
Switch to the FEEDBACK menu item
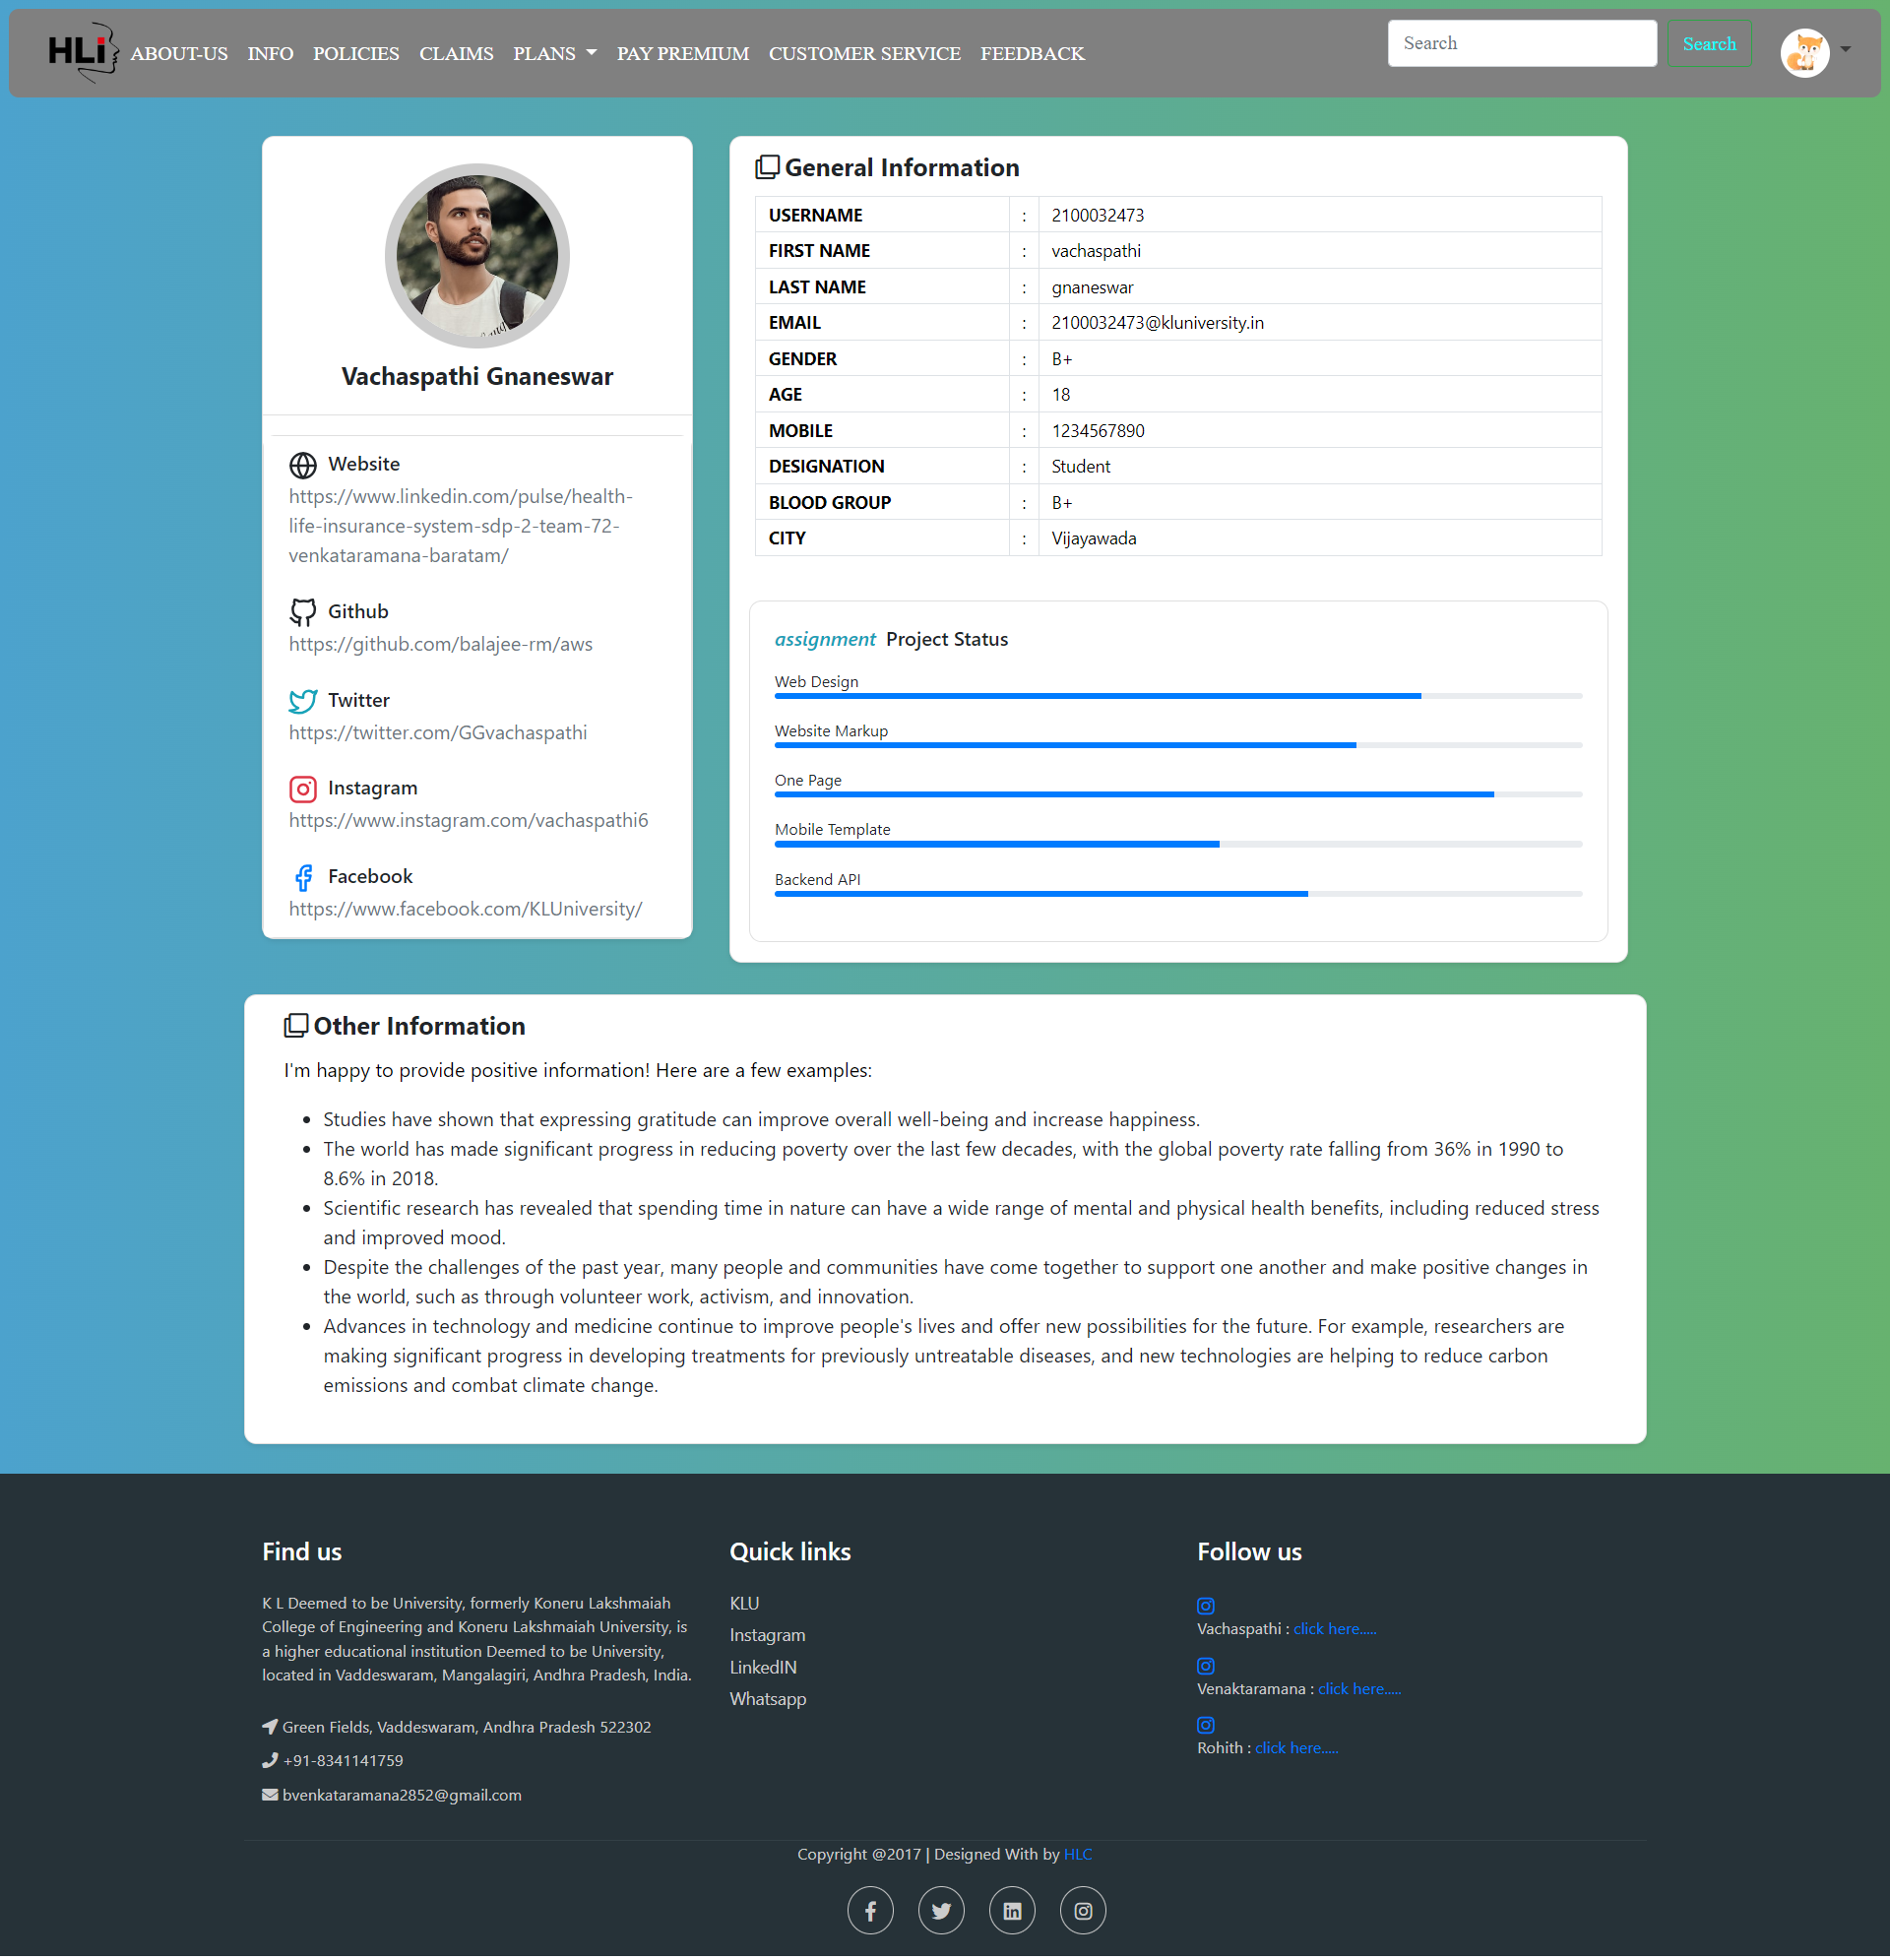pos(1033,53)
